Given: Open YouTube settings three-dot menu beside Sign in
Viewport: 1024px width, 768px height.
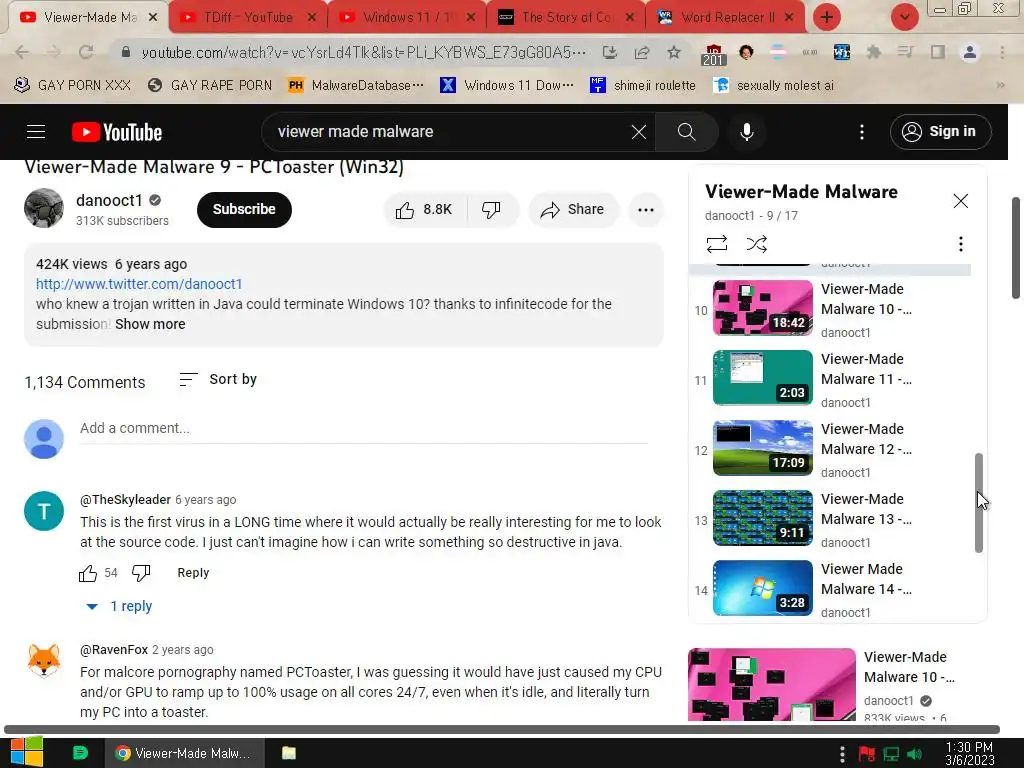Looking at the screenshot, I should tap(861, 132).
